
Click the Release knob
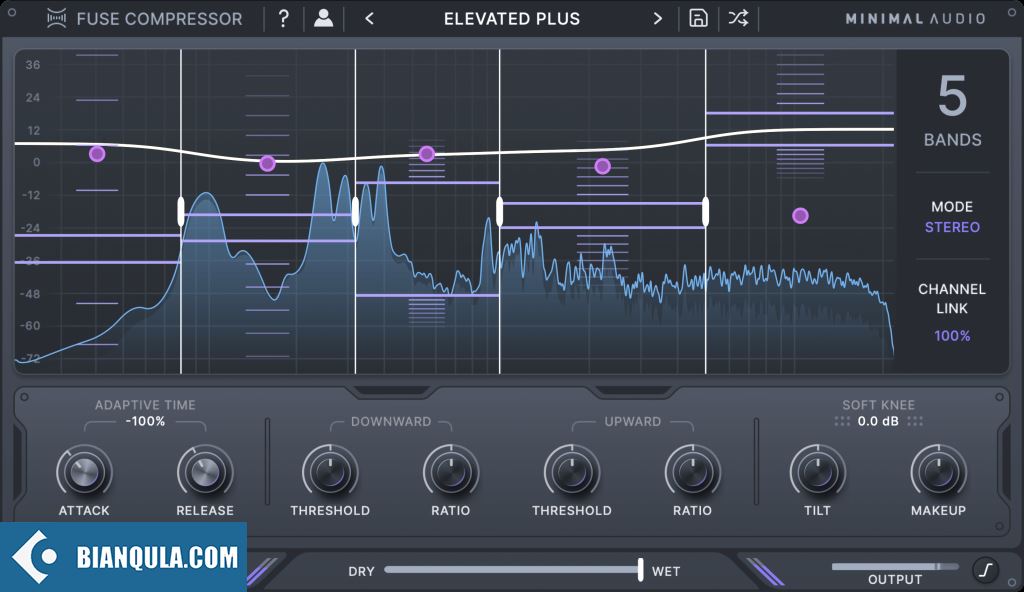coord(205,472)
